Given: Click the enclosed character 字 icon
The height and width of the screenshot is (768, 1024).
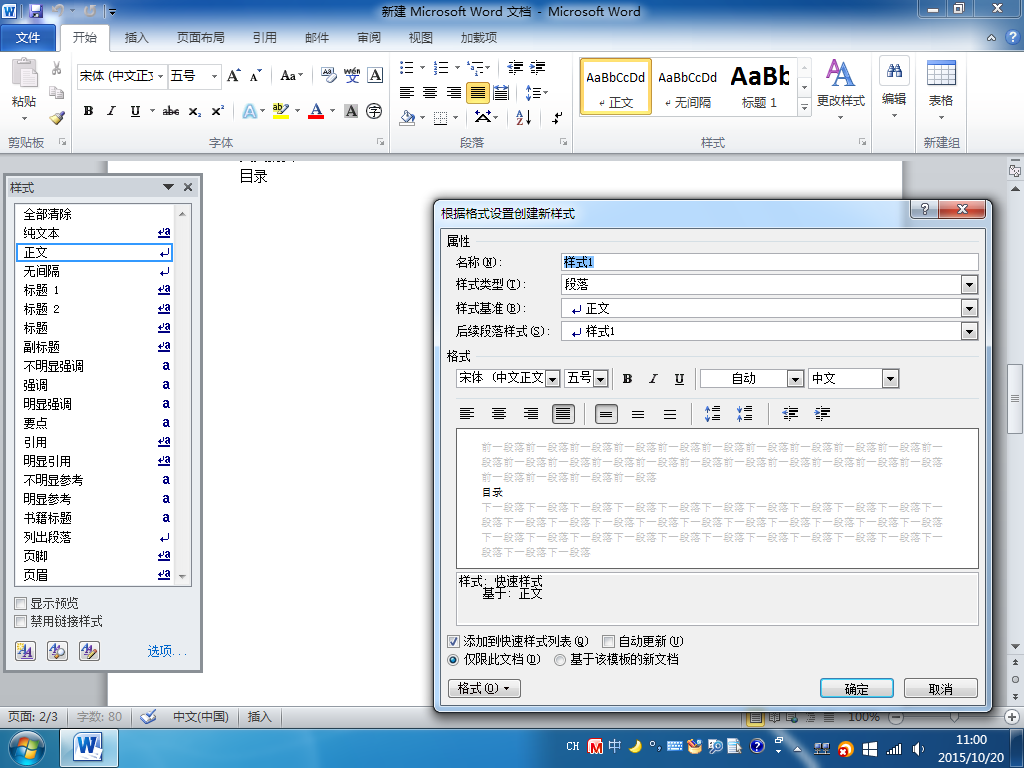Looking at the screenshot, I should click(374, 111).
